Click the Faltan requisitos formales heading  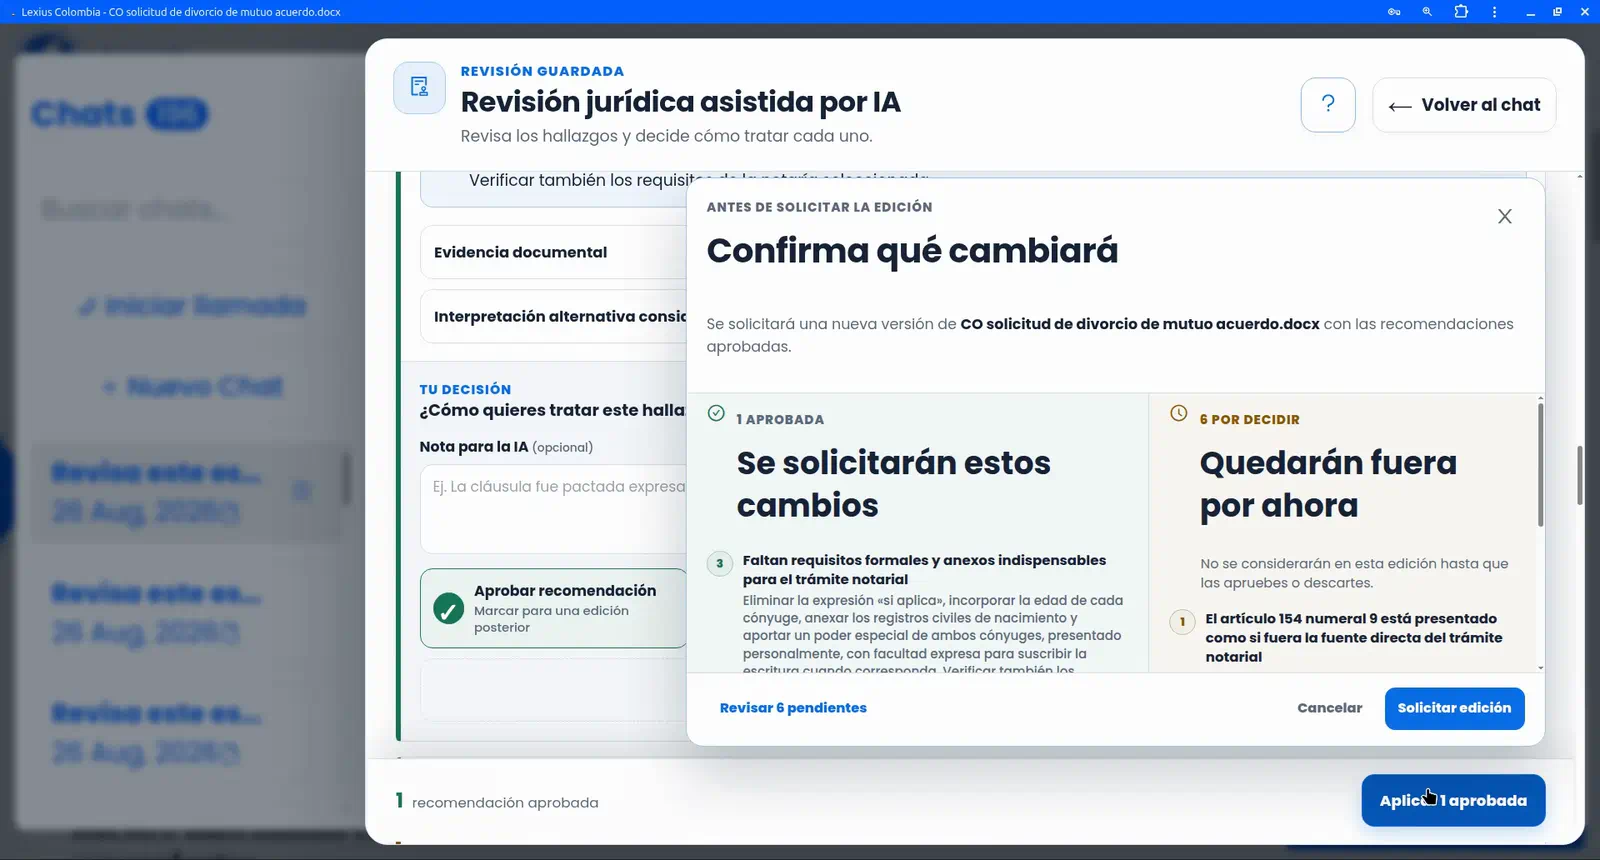tap(924, 570)
